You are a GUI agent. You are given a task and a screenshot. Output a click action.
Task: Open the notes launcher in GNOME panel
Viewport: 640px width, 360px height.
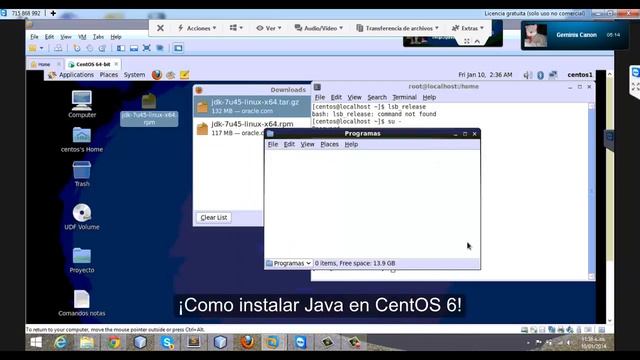tap(184, 75)
